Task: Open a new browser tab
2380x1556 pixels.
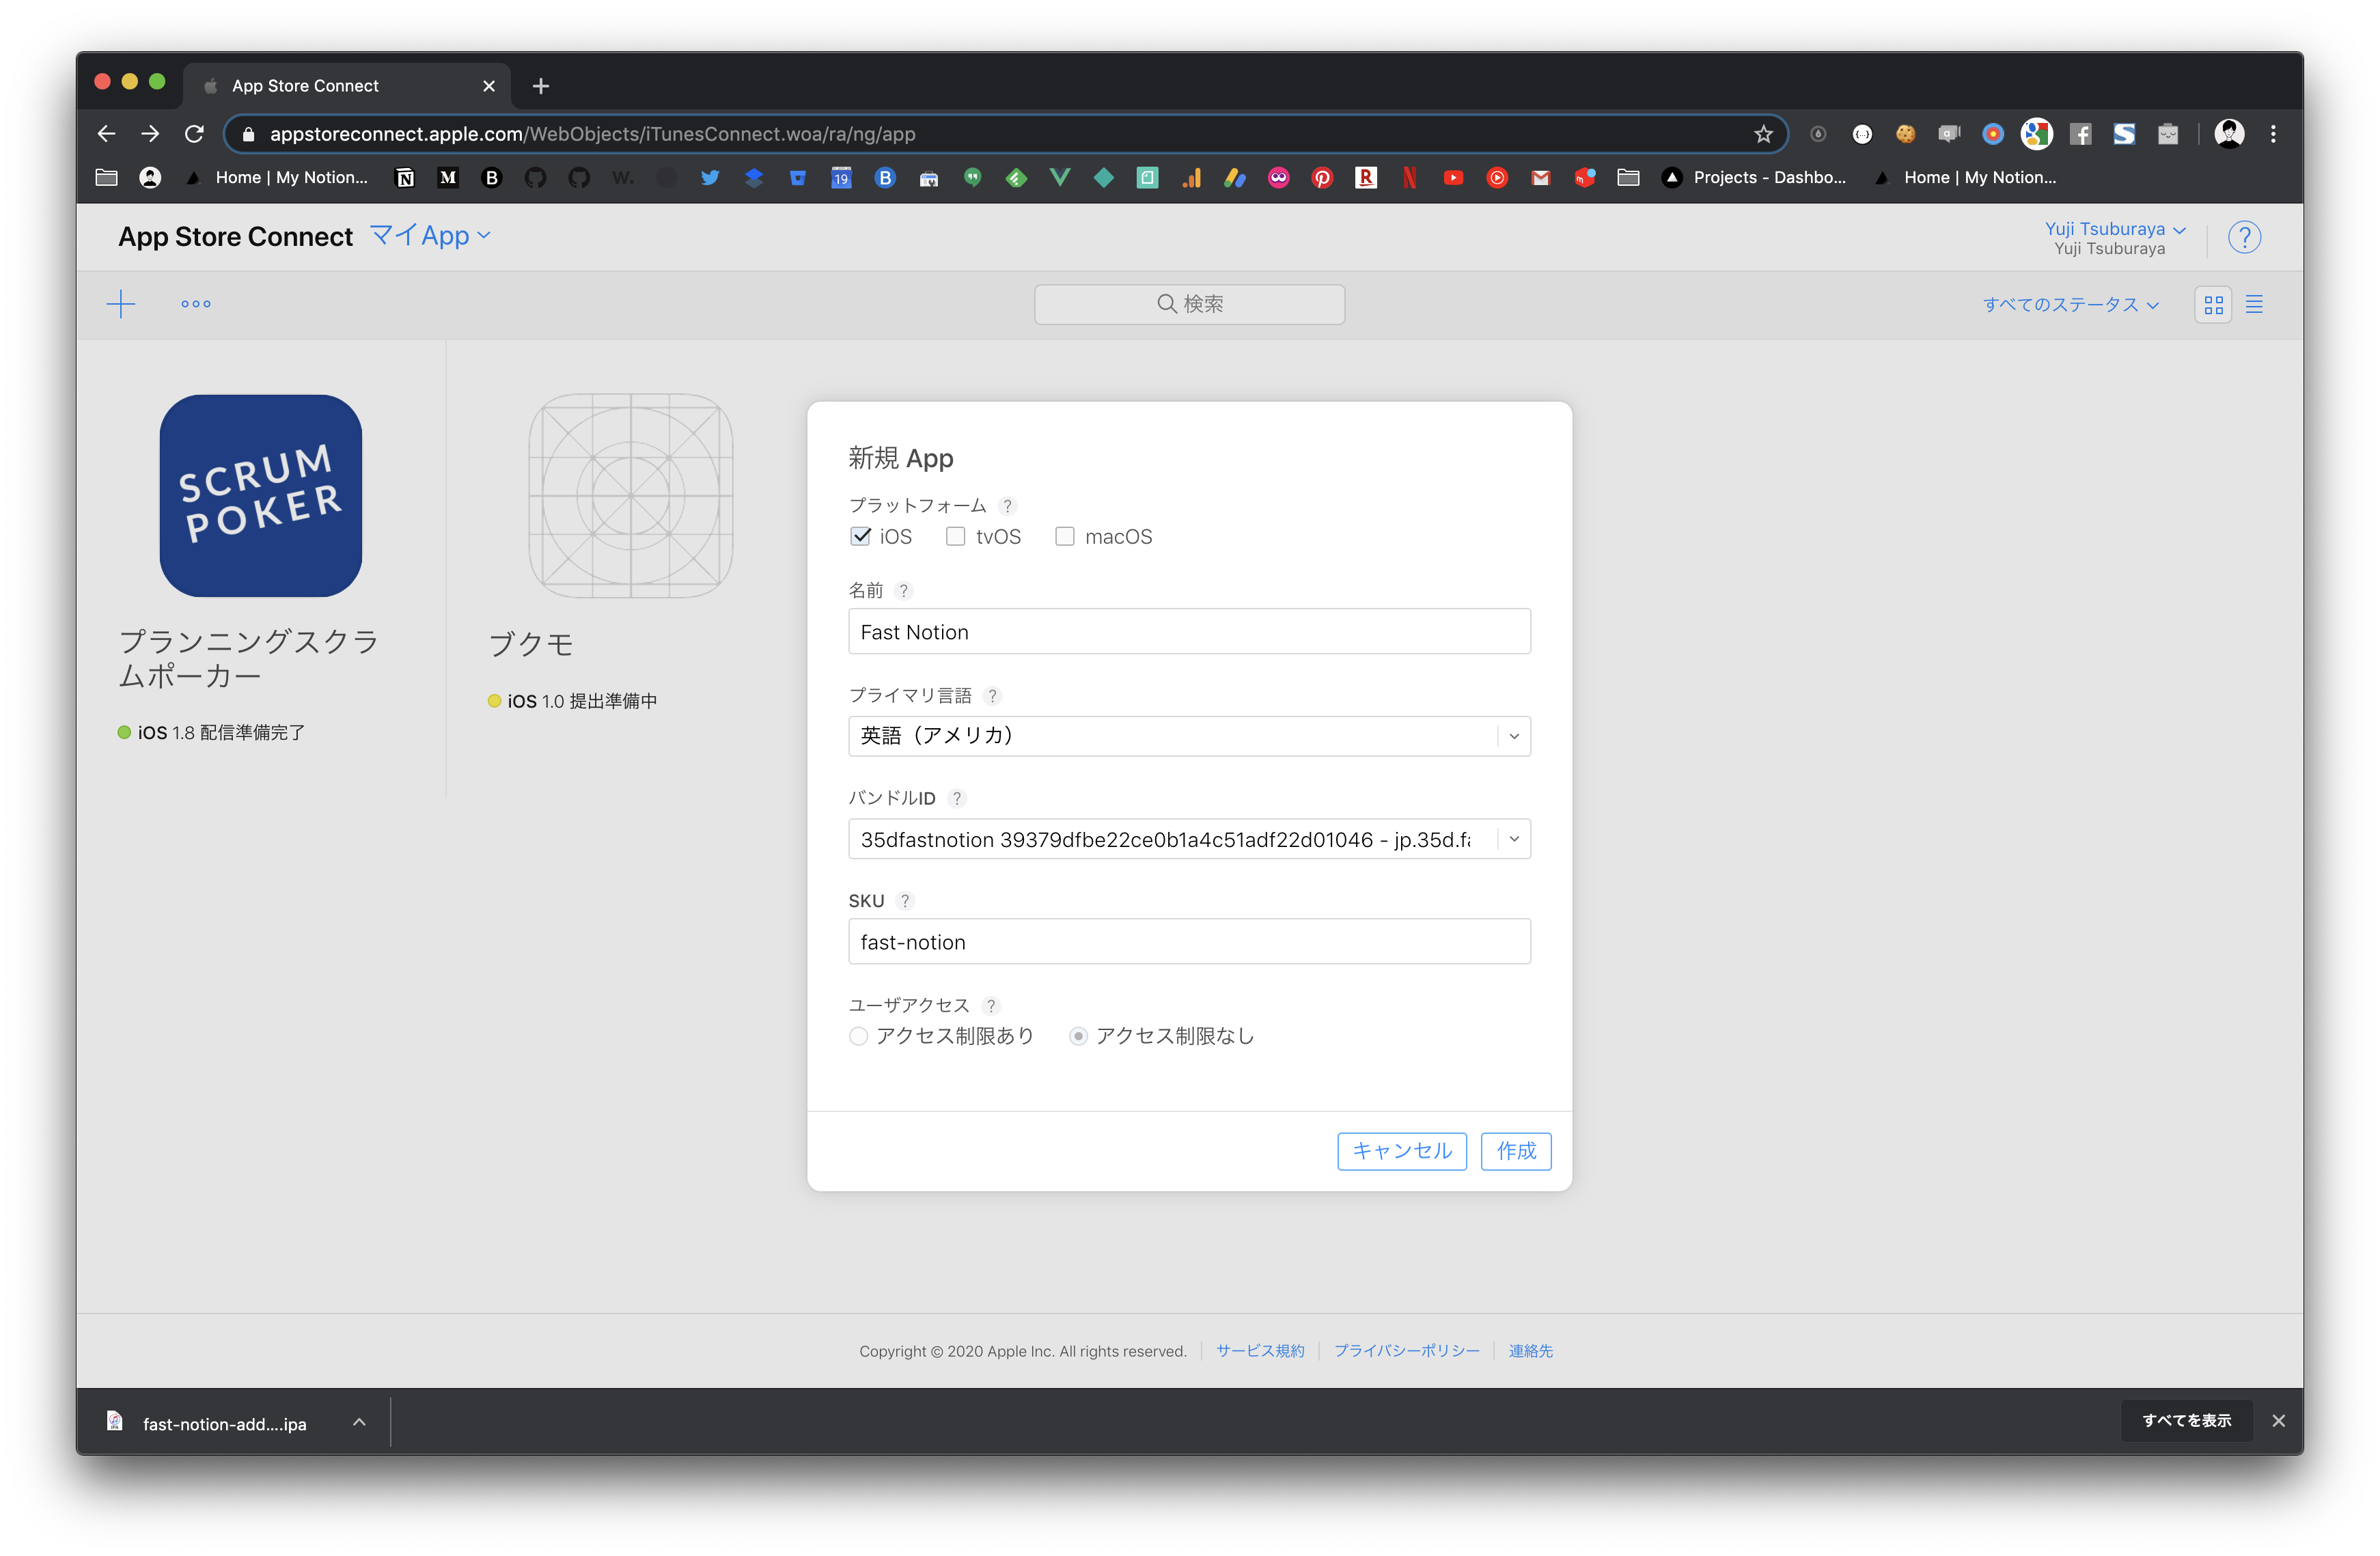Action: click(540, 86)
